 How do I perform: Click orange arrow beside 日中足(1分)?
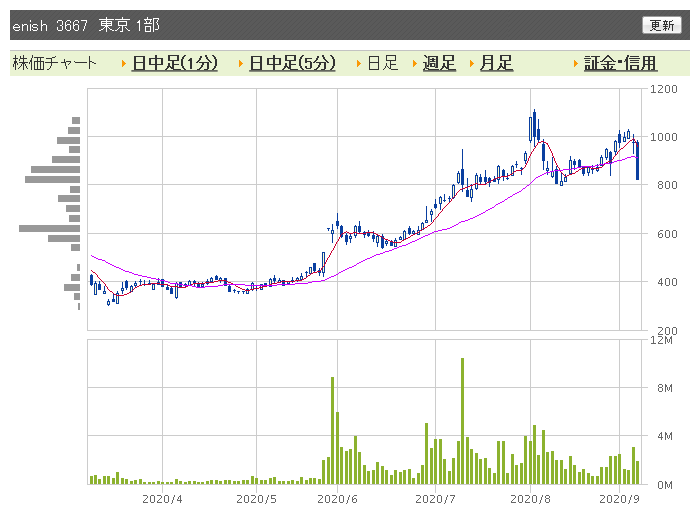[x=124, y=64]
